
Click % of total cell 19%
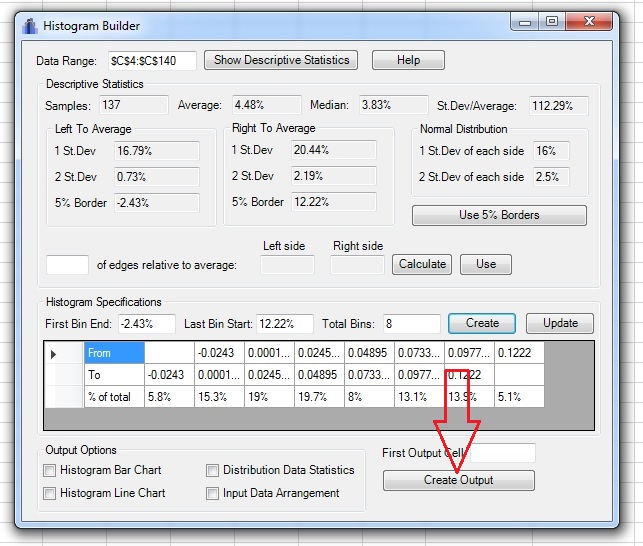point(269,397)
